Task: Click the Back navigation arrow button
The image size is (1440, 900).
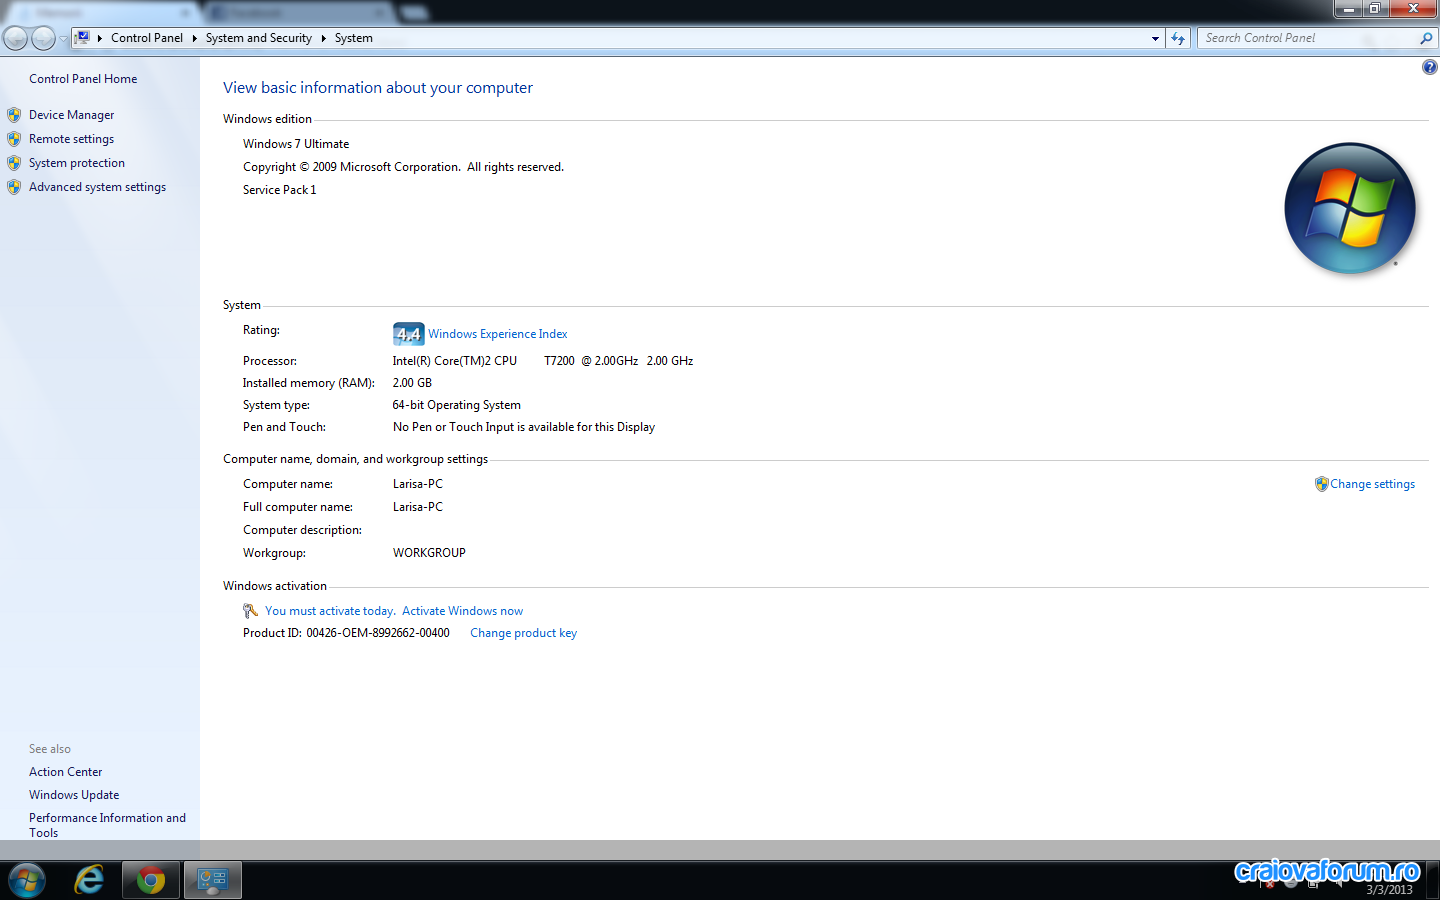Action: [x=16, y=38]
